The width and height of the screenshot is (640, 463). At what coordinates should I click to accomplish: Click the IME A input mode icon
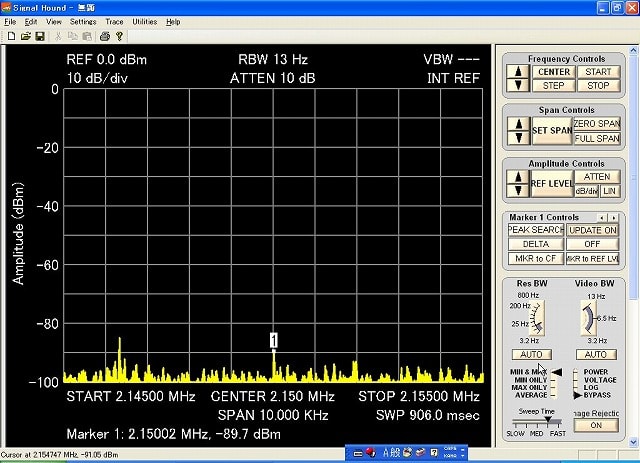[x=385, y=452]
